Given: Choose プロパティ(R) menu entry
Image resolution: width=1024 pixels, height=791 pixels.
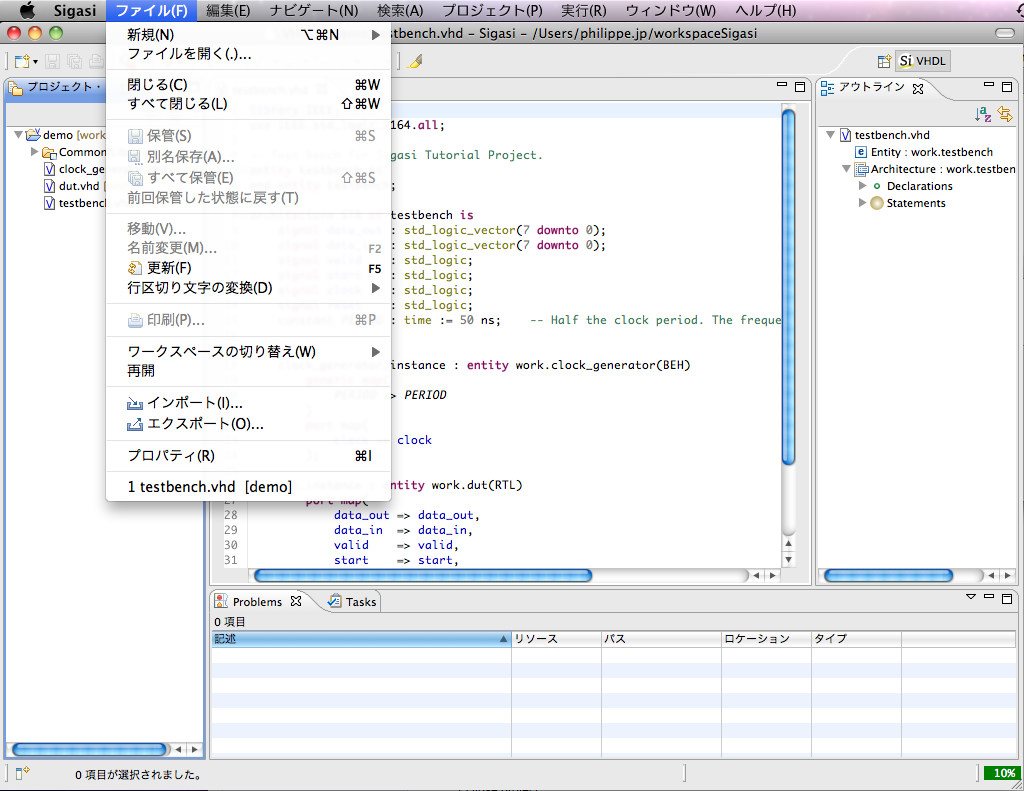Looking at the screenshot, I should pyautogui.click(x=248, y=455).
